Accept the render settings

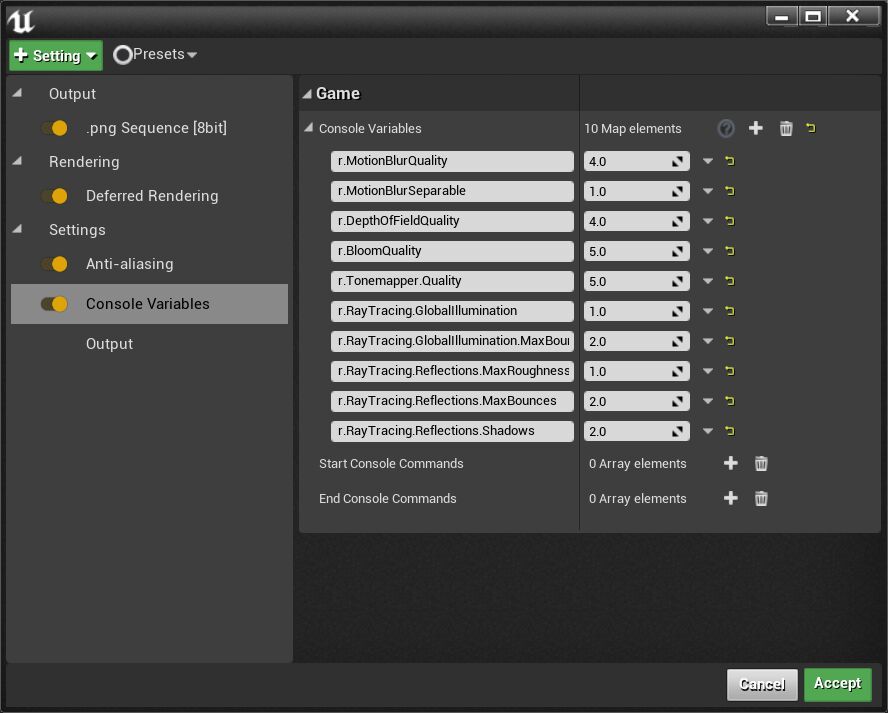pos(837,684)
